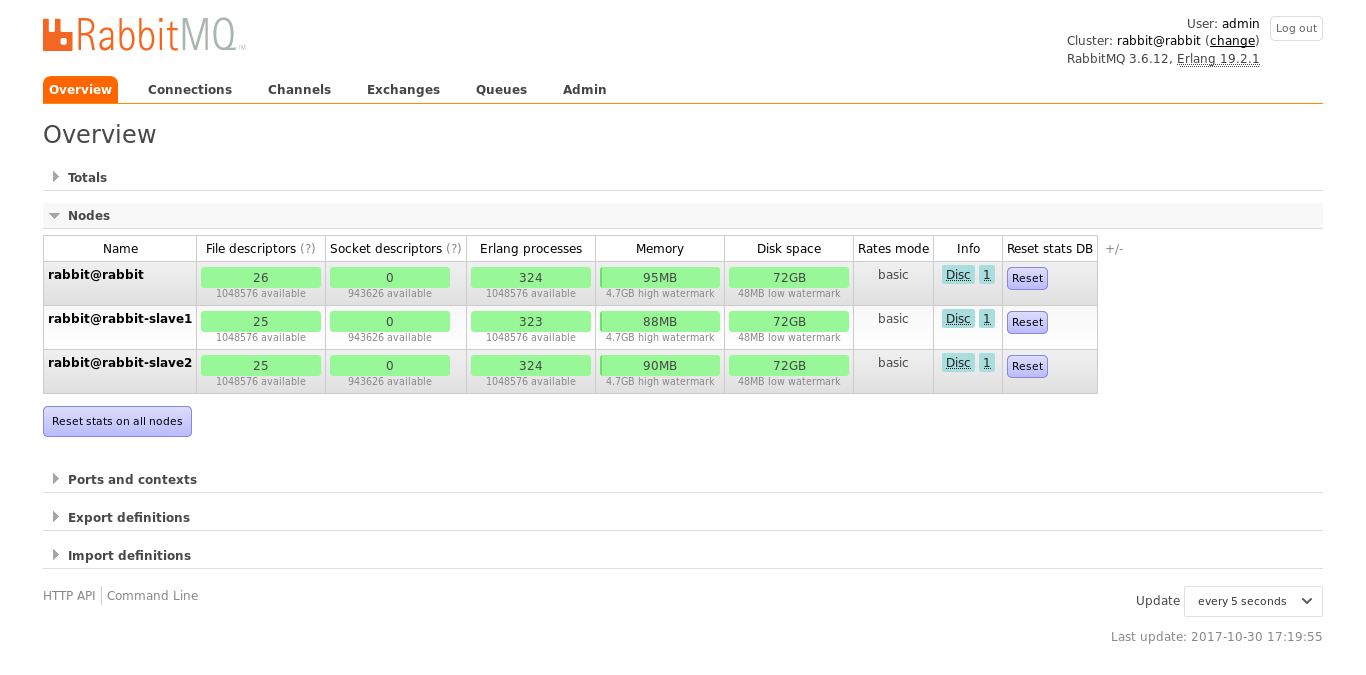Image resolution: width=1366 pixels, height=675 pixels.
Task: Open the update interval dropdown
Action: 1253,601
